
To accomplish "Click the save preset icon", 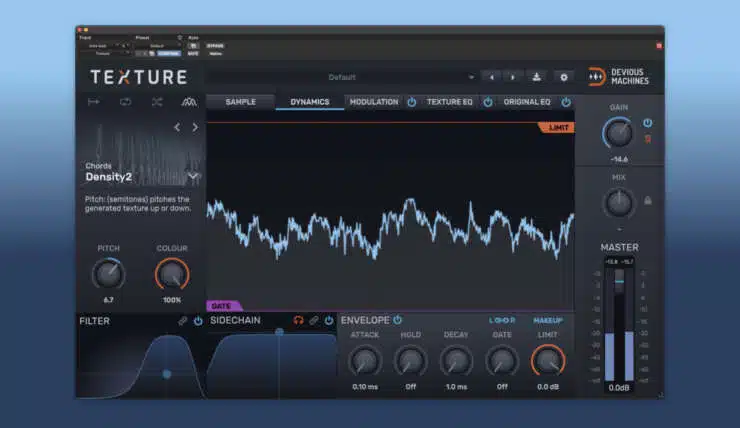I will pos(537,77).
